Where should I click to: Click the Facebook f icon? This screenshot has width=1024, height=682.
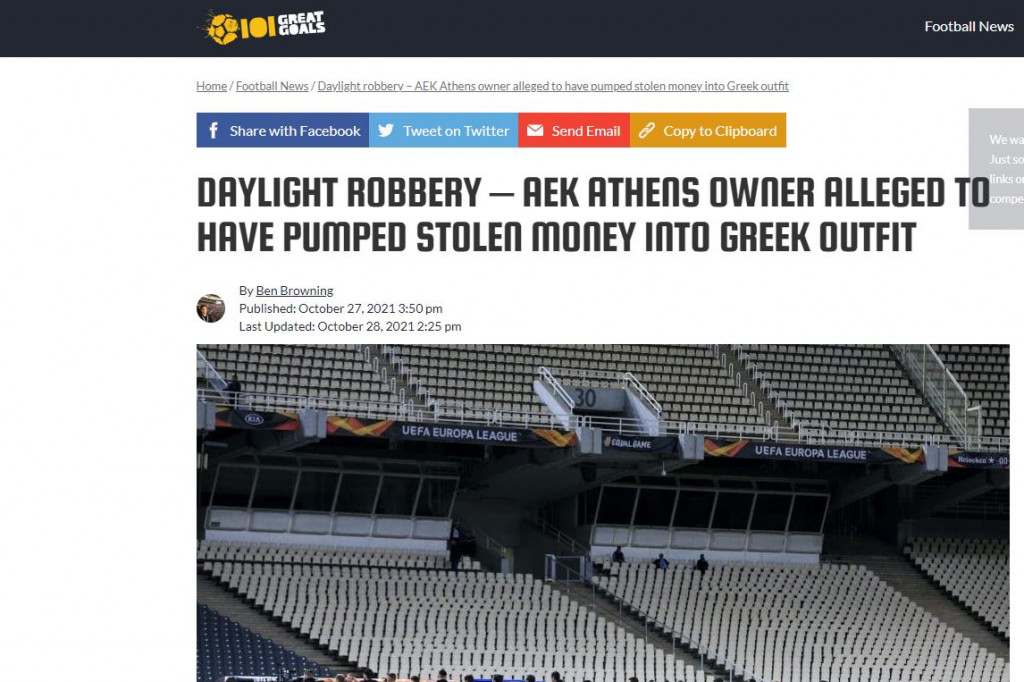[x=214, y=131]
